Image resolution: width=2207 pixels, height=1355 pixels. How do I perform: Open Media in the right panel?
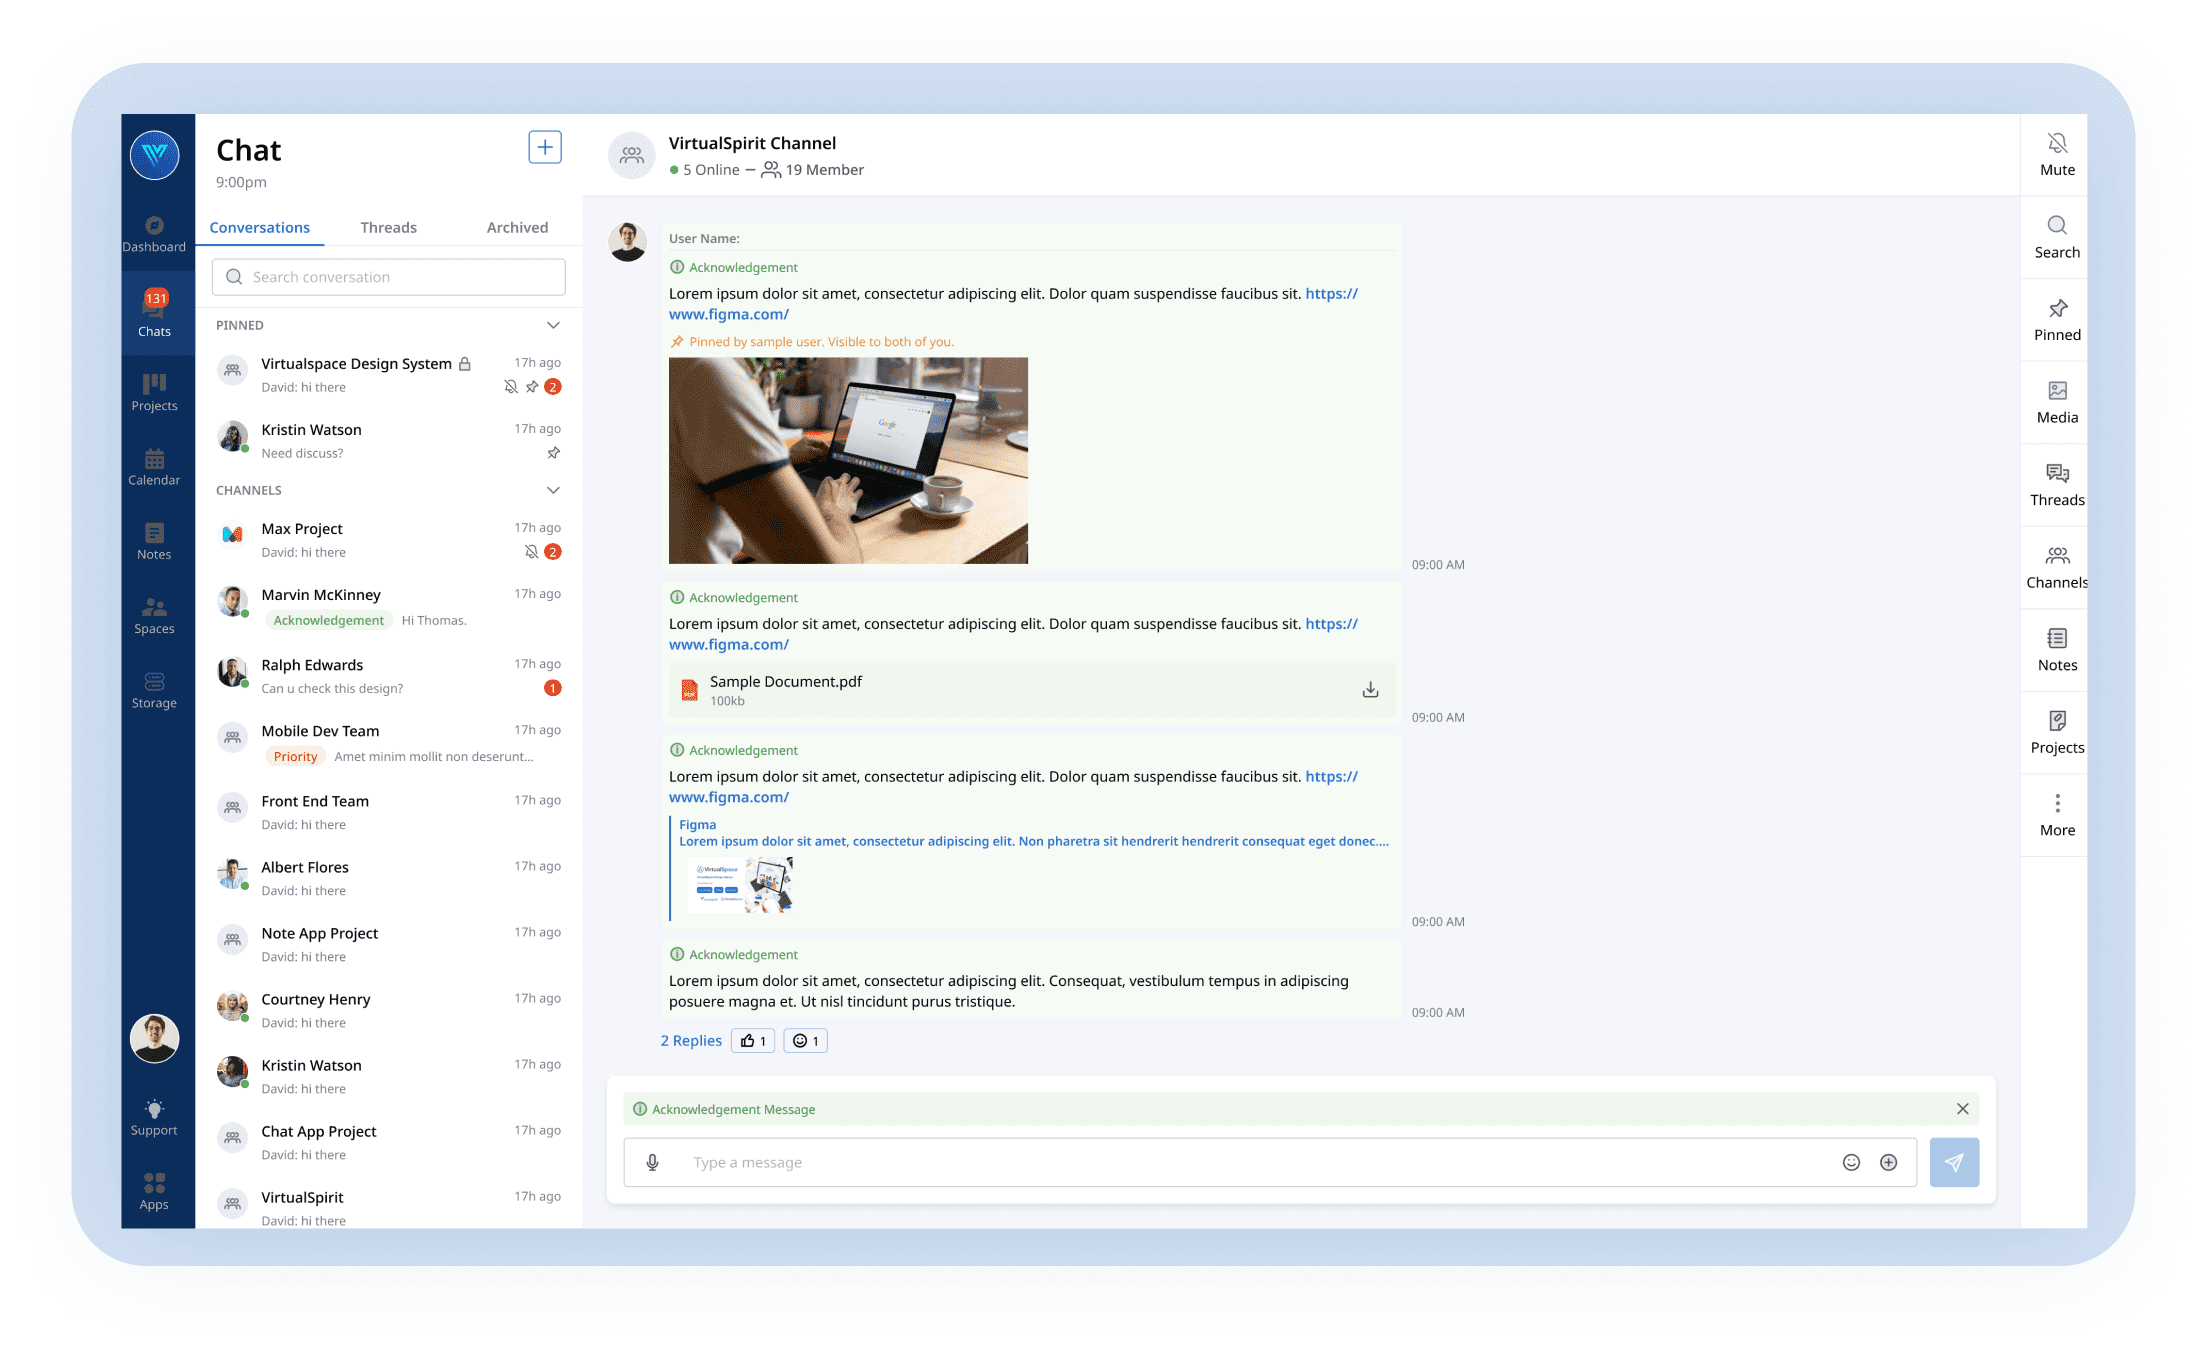pos(2057,403)
